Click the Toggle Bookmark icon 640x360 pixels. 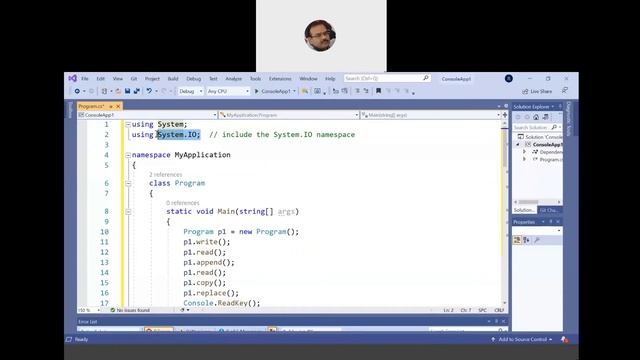pyautogui.click(x=378, y=91)
